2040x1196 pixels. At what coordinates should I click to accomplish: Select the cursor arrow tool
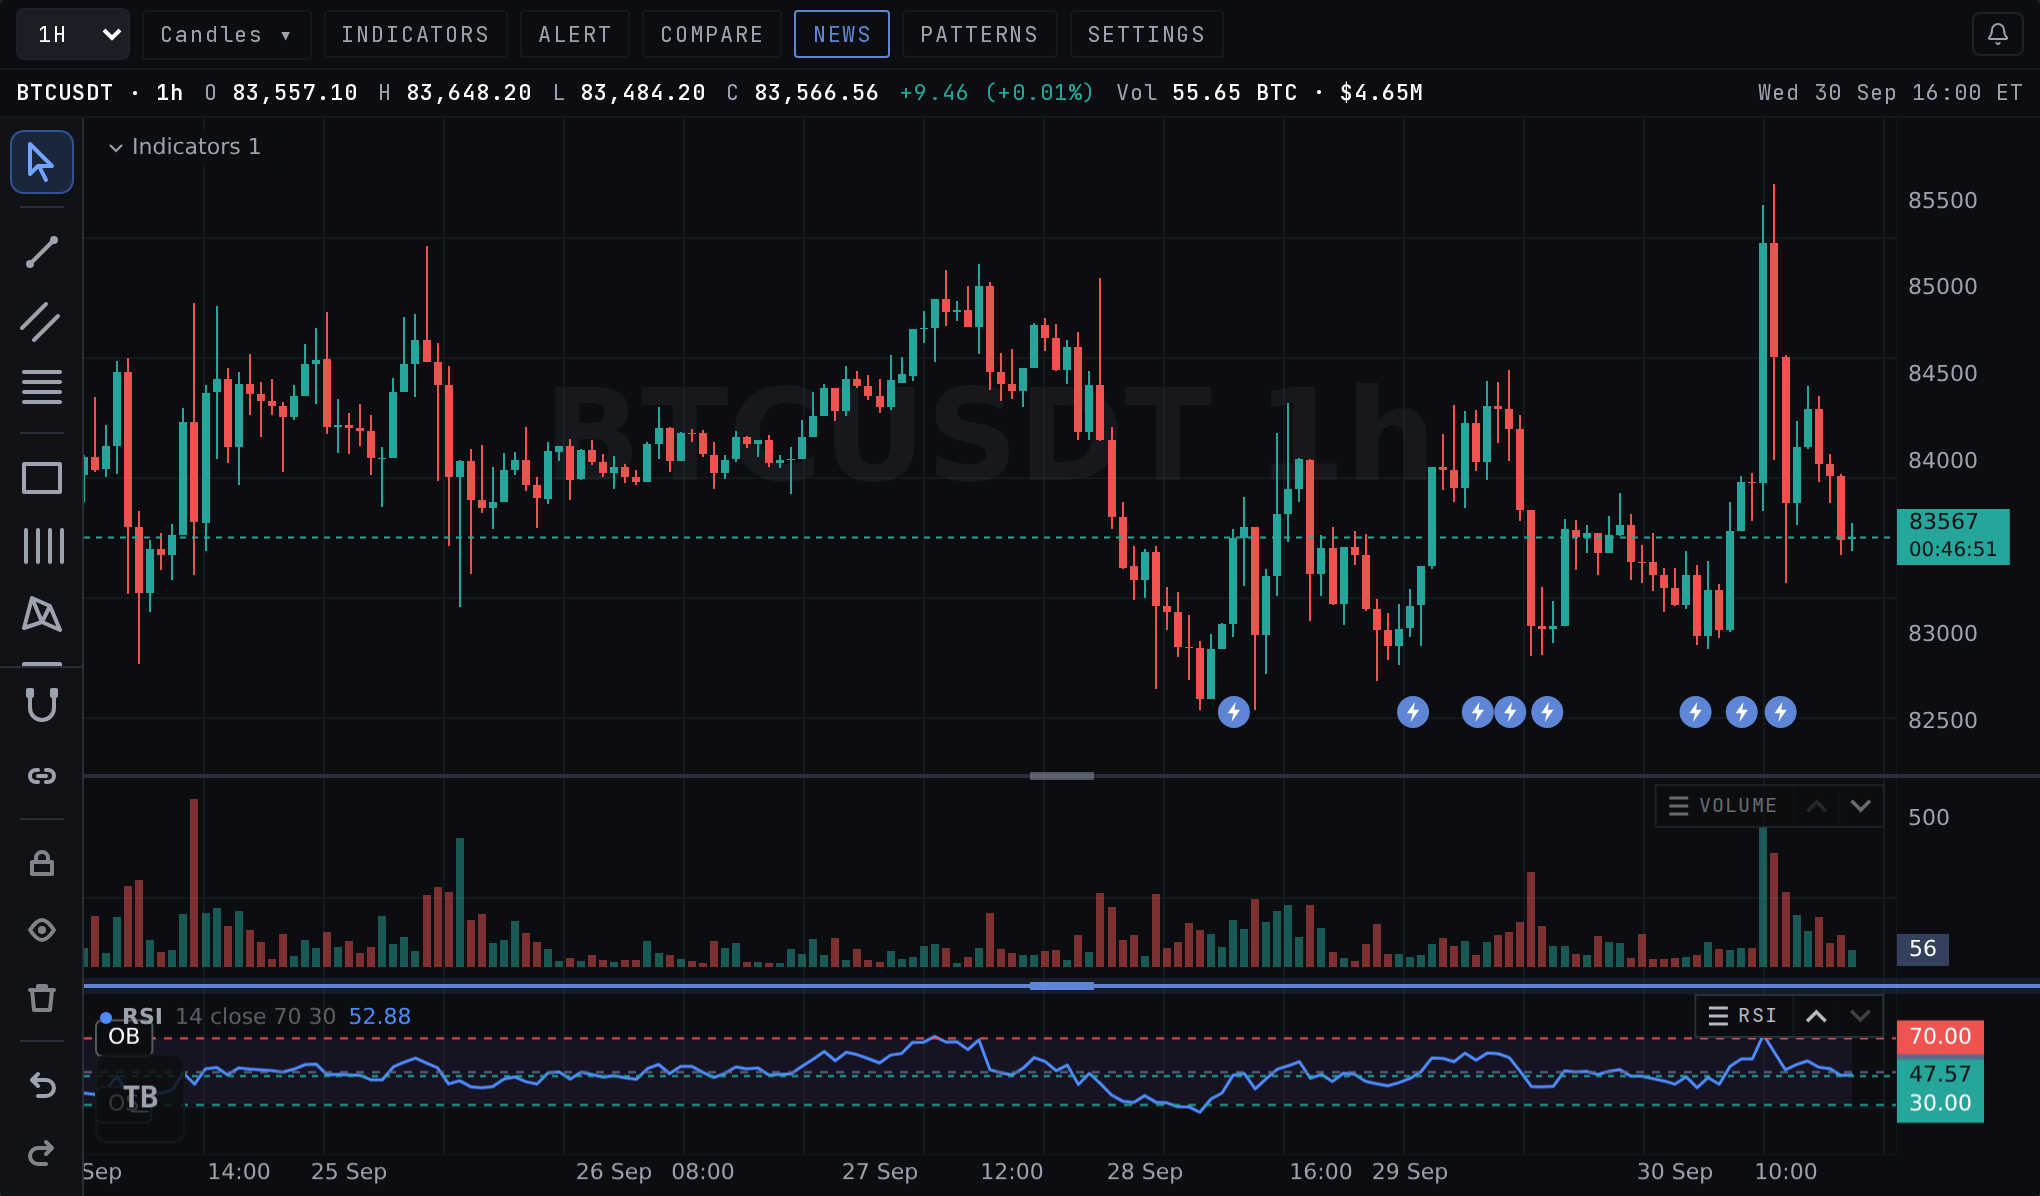tap(41, 162)
